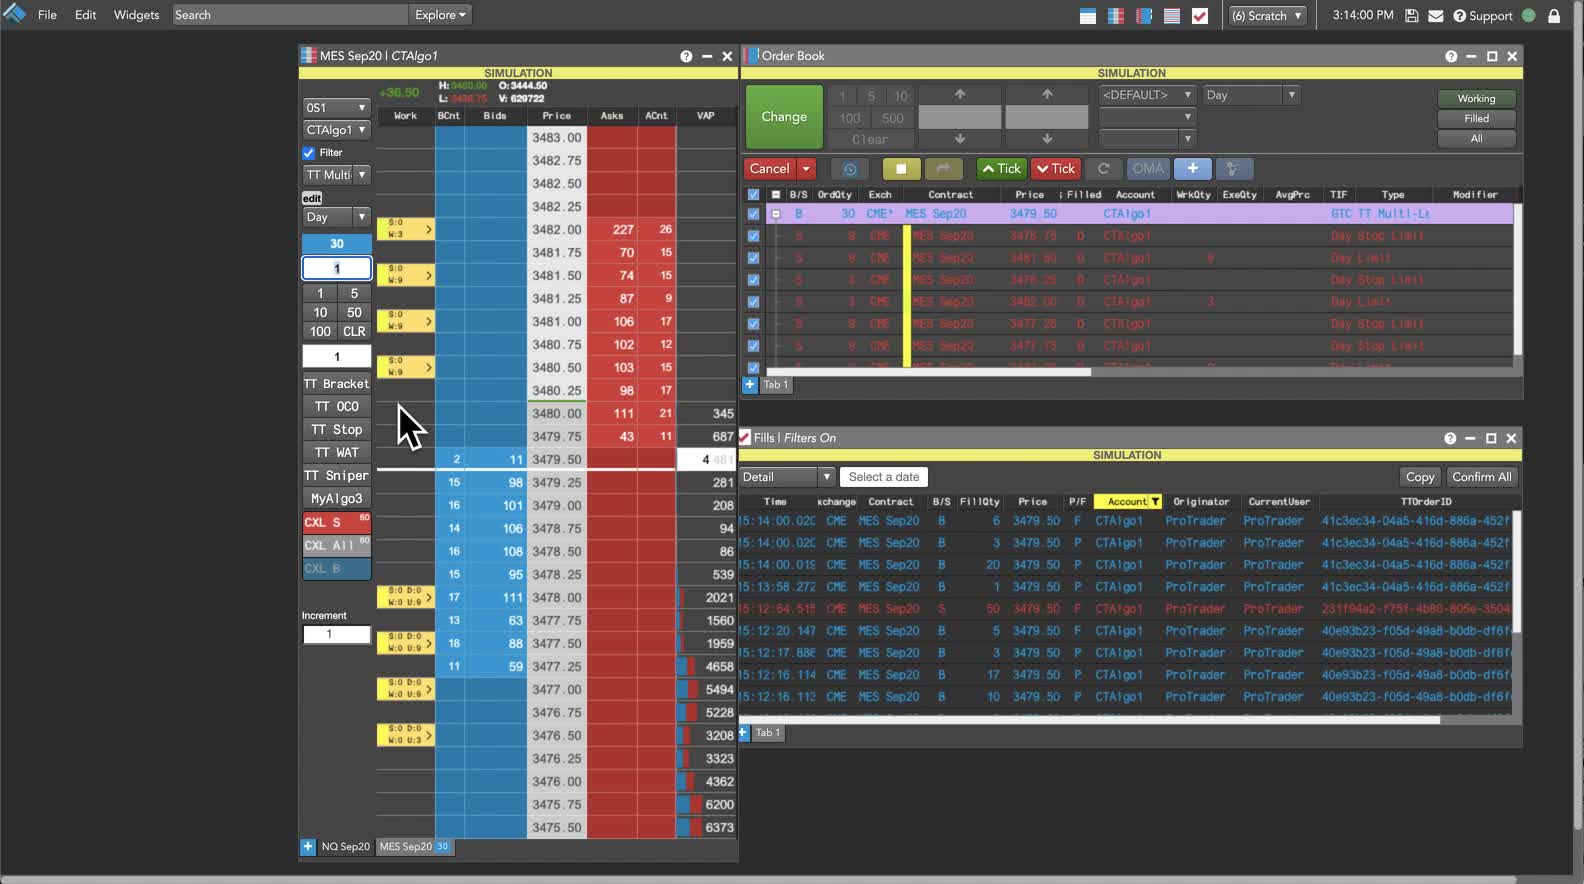The height and width of the screenshot is (884, 1584).
Task: Click the order history clock icon in the Order Book
Action: tap(850, 169)
